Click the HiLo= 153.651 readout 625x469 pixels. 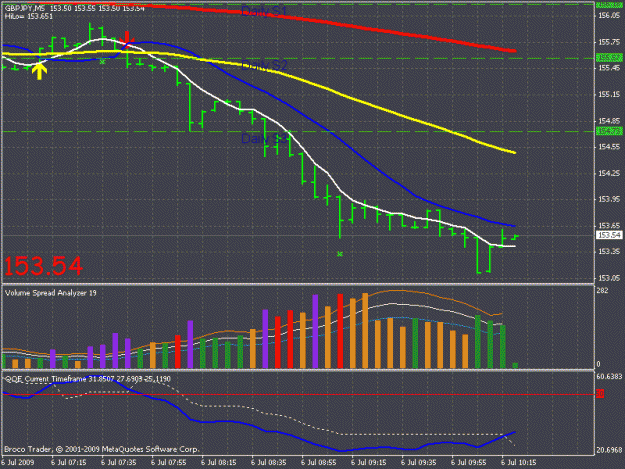tap(29, 16)
